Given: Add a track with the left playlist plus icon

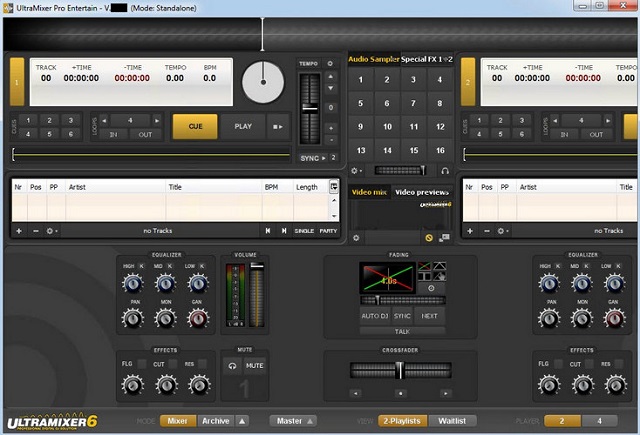Looking at the screenshot, I should (19, 231).
